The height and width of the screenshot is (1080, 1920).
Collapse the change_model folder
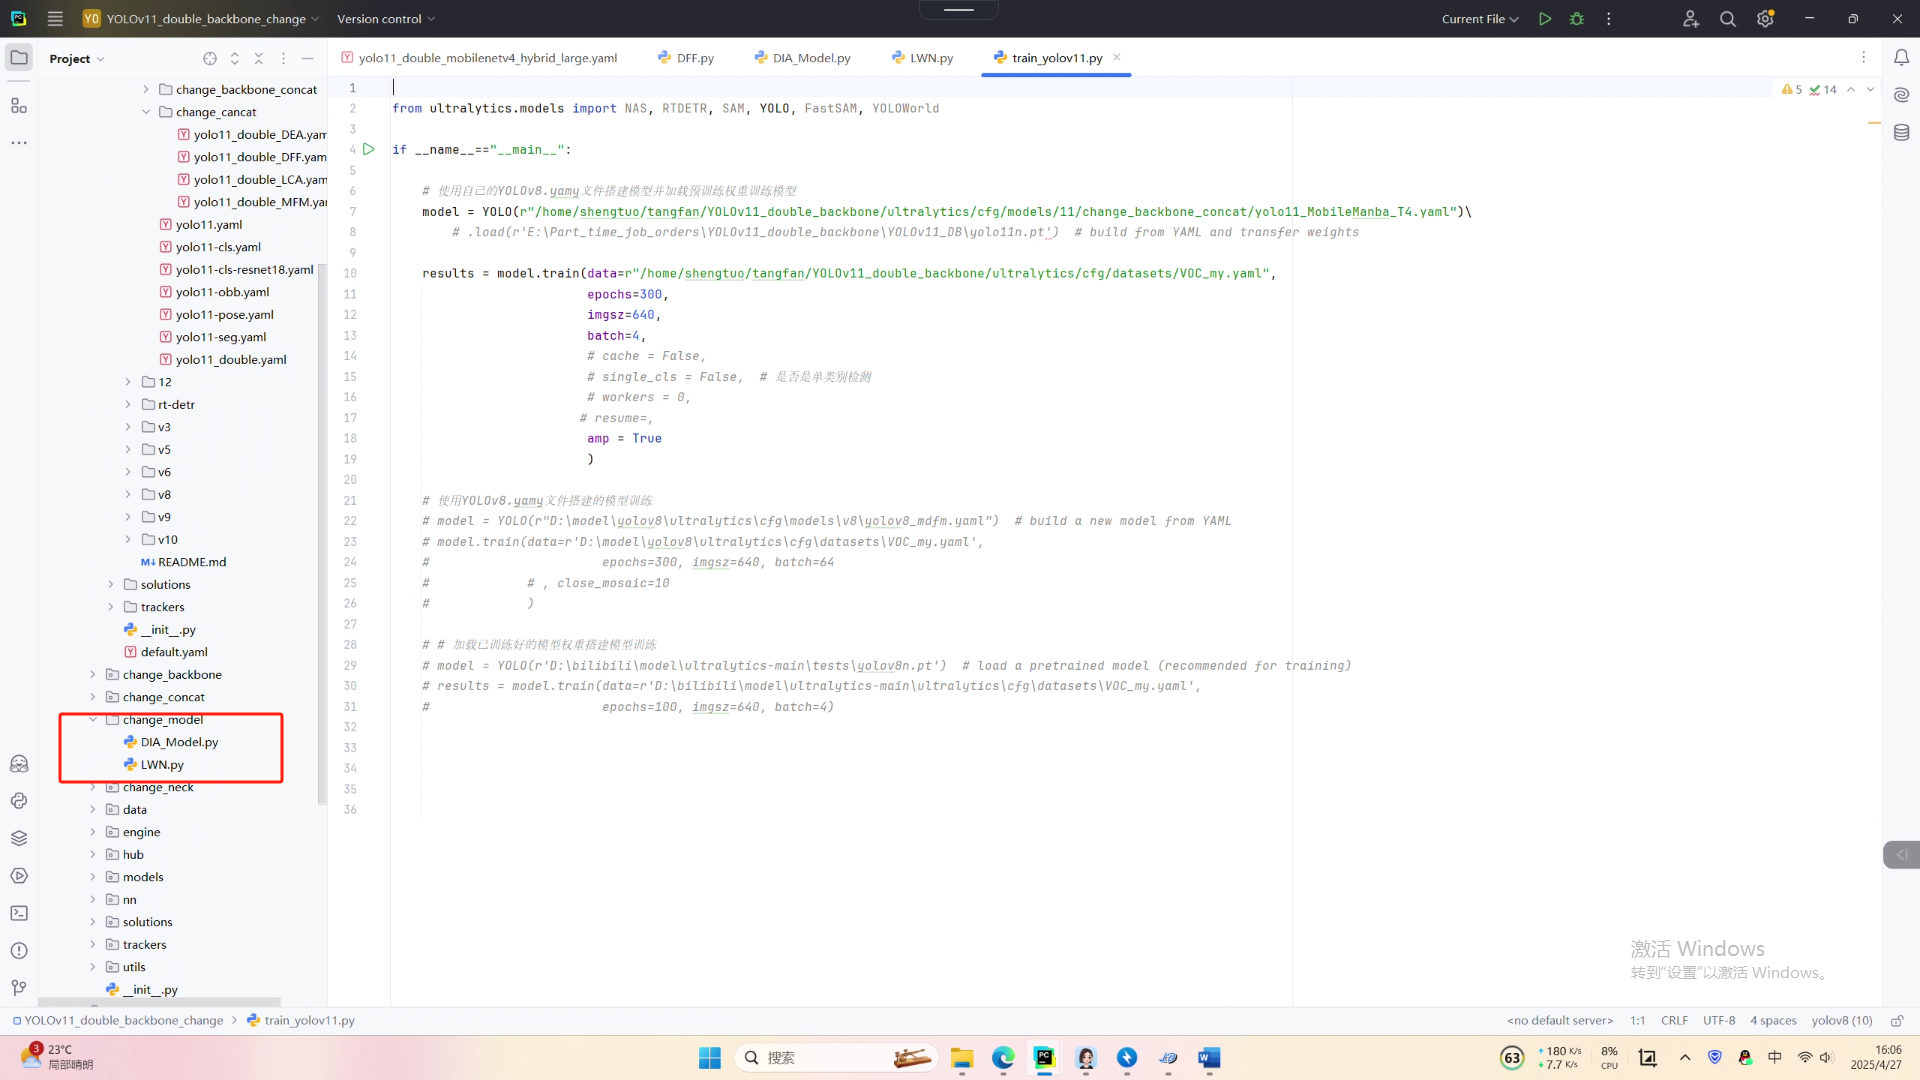coord(93,720)
